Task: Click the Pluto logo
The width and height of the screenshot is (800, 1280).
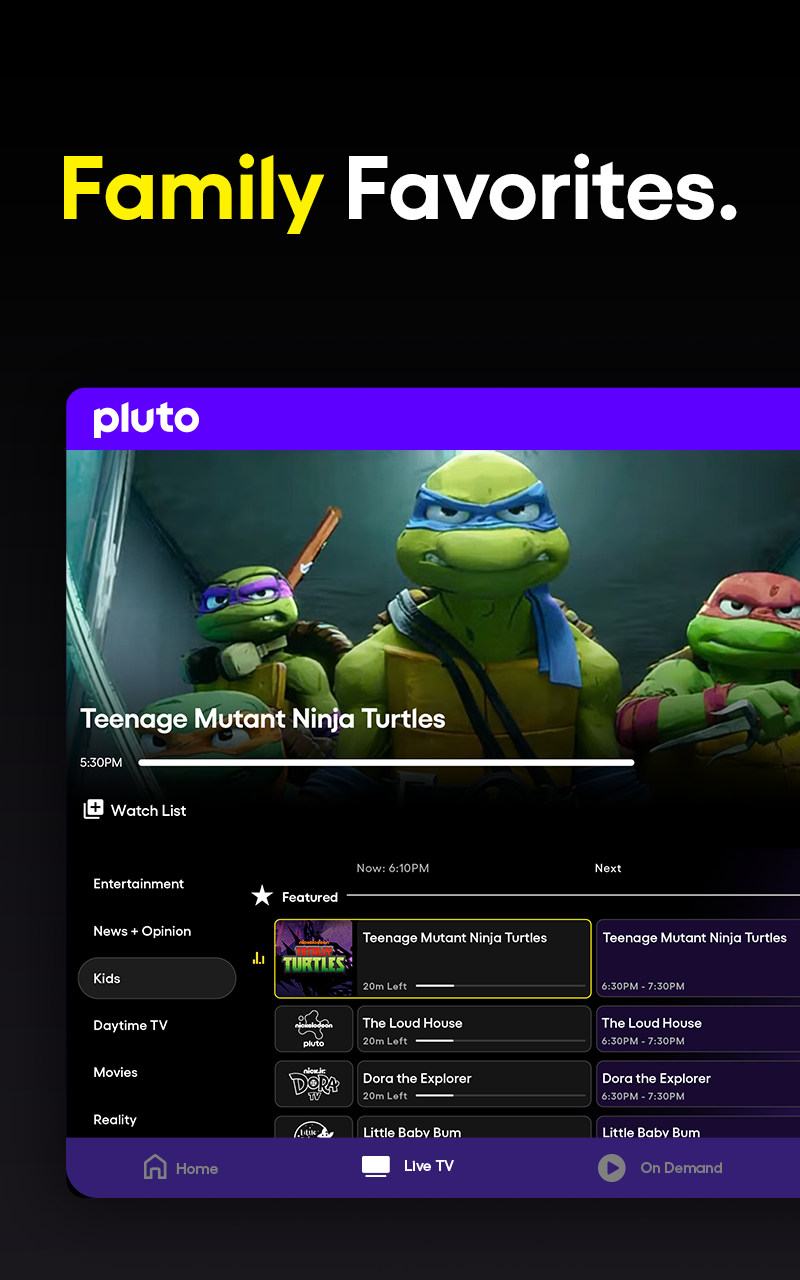Action: [146, 419]
